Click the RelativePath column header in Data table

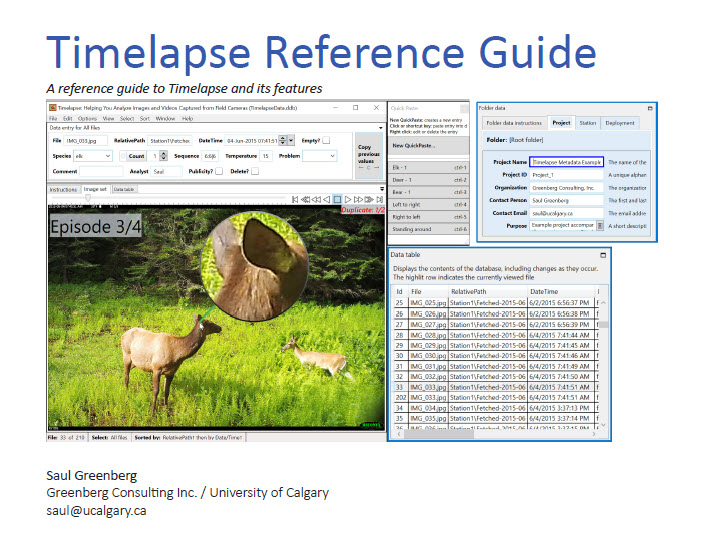coord(487,292)
